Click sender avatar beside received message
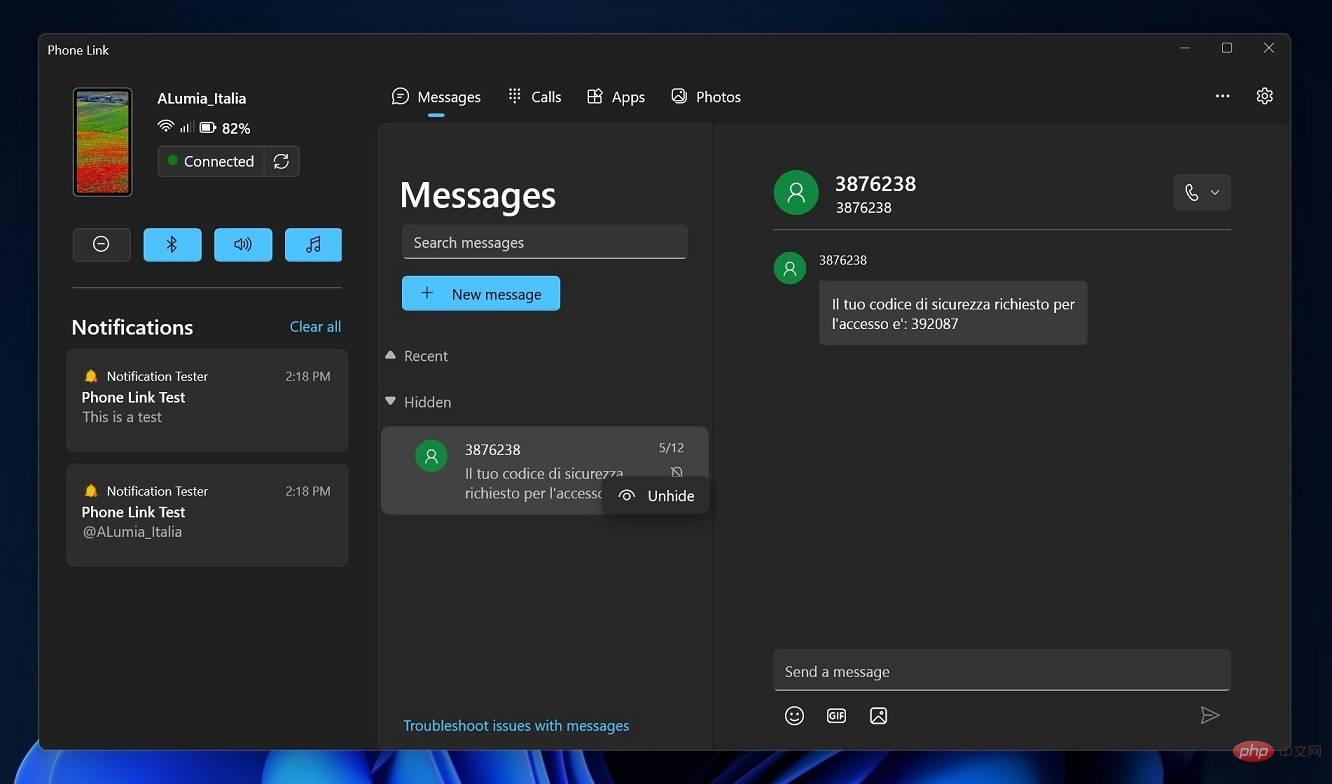1332x784 pixels. (x=790, y=268)
